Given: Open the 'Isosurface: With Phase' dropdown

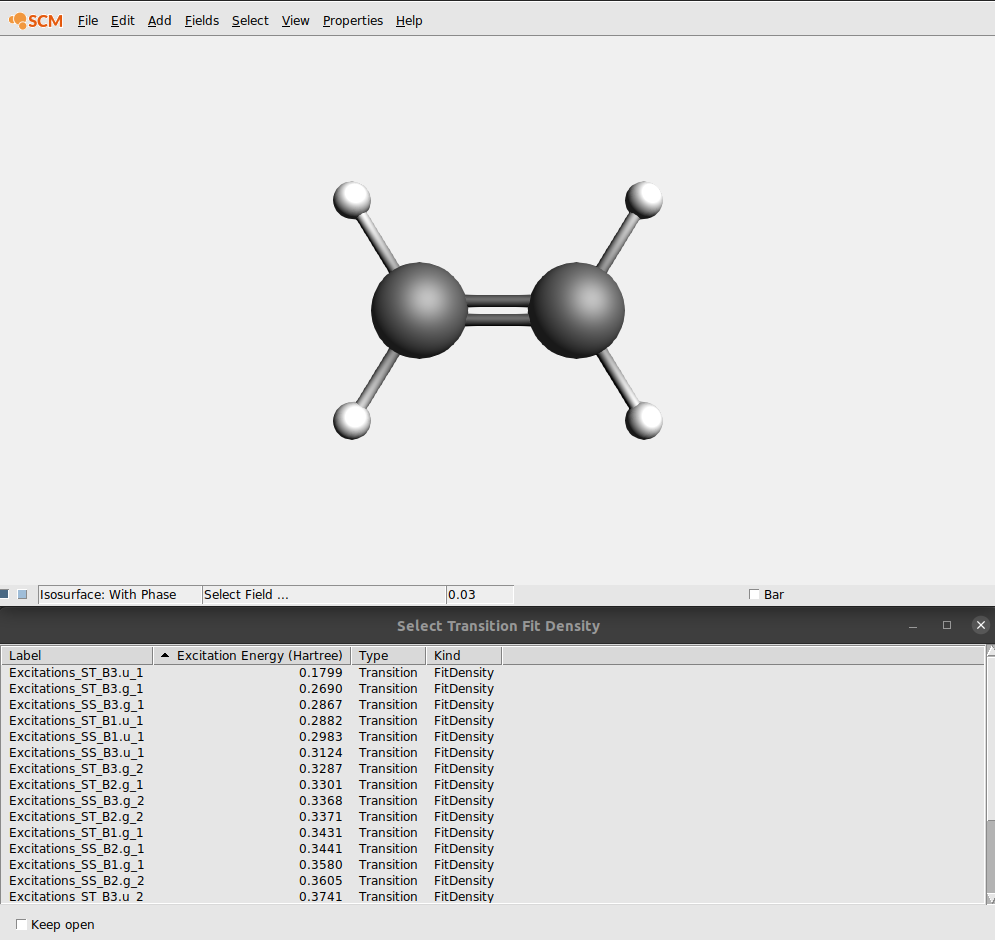Looking at the screenshot, I should click(119, 594).
